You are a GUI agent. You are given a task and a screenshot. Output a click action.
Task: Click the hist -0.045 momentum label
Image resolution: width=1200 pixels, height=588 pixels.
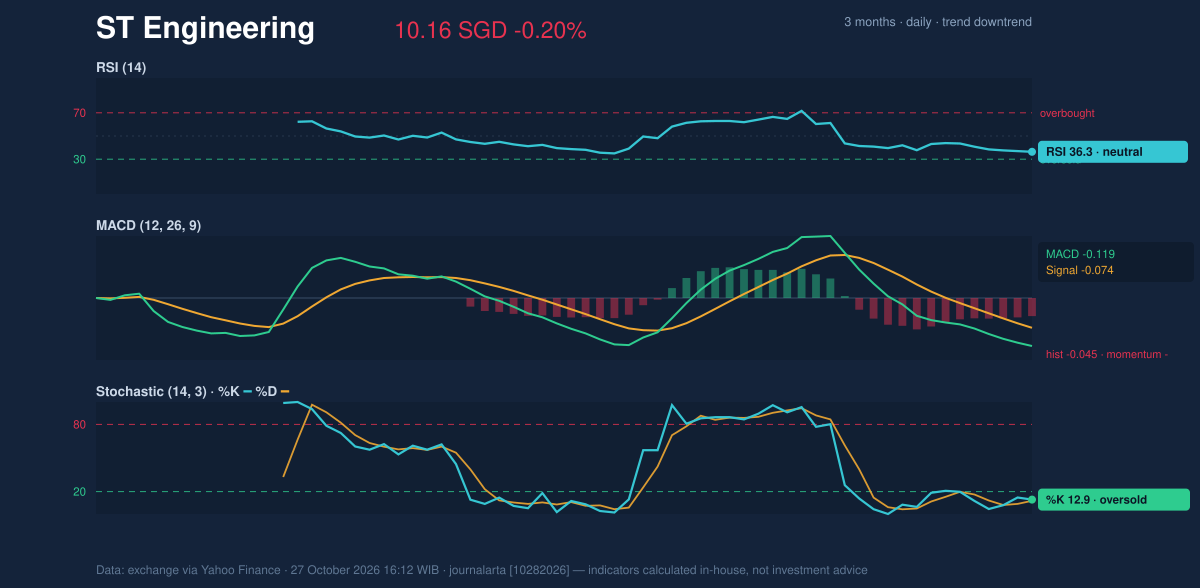(x=1107, y=354)
